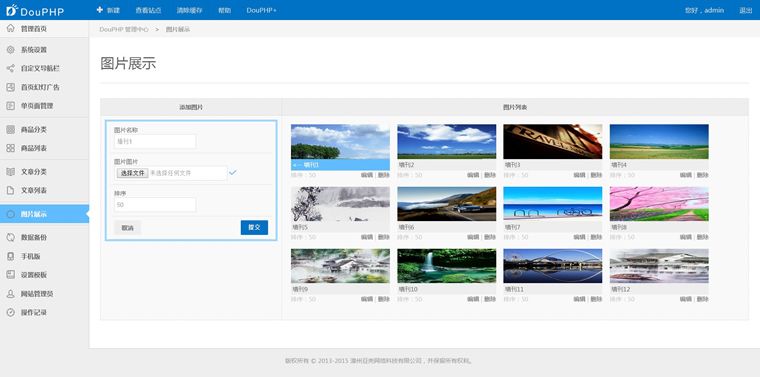760x377 pixels.
Task: Select the 首页幻灯广告 picture icon
Action: tap(10, 87)
